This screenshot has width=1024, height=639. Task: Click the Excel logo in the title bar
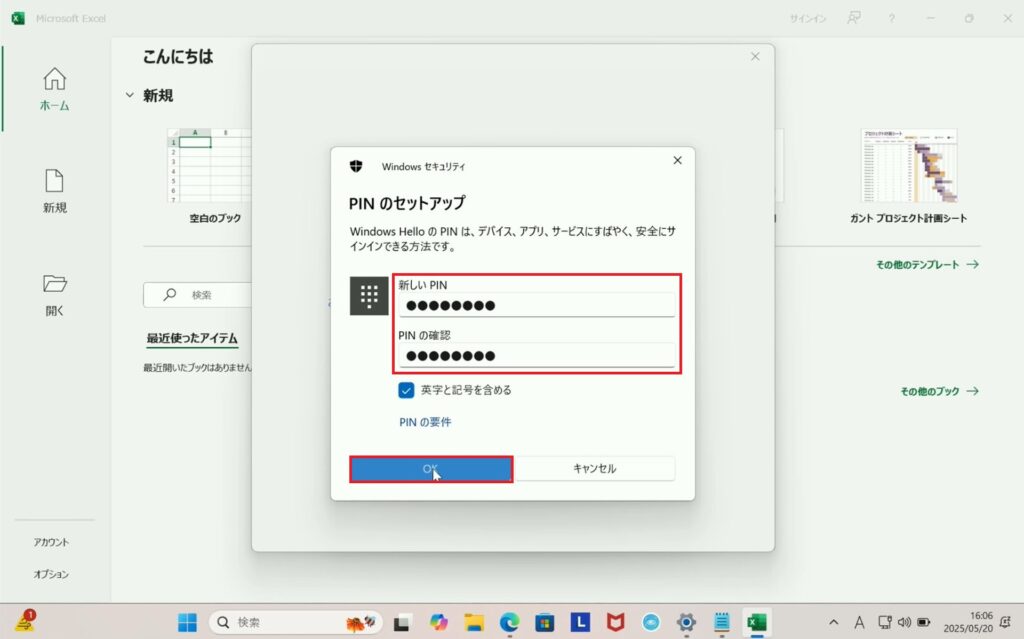(18, 18)
